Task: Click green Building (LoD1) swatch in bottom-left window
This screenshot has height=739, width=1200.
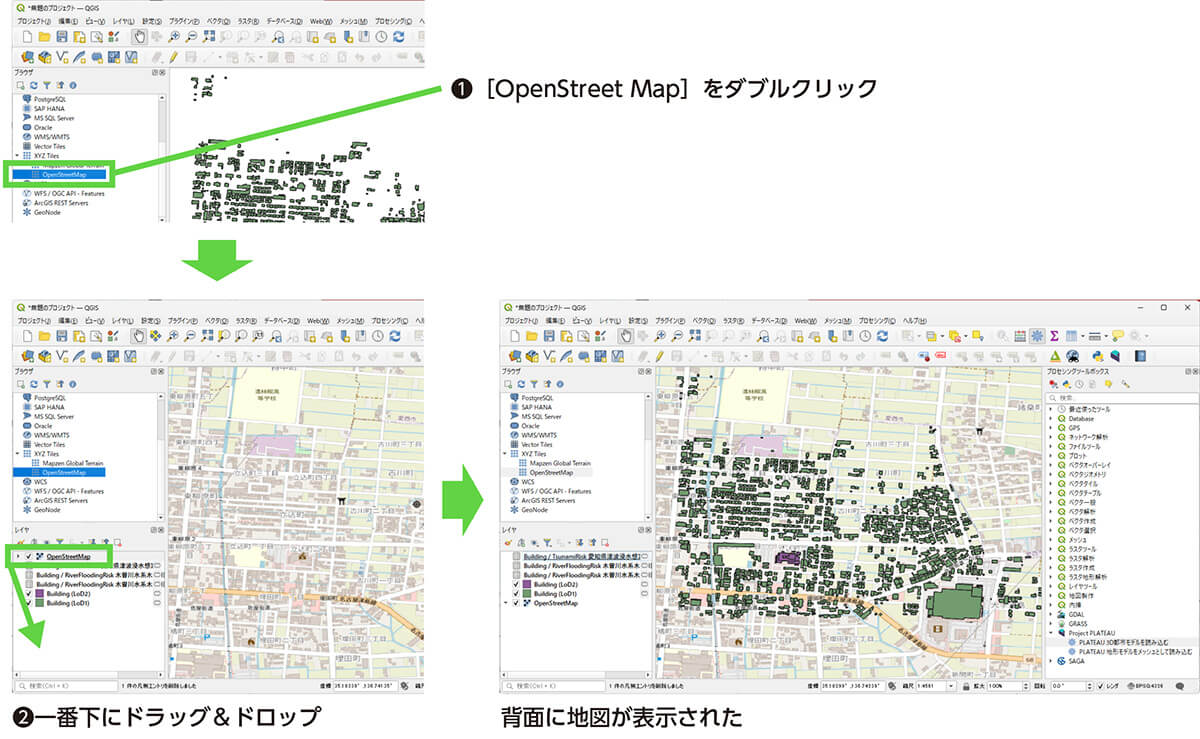Action: (40, 603)
